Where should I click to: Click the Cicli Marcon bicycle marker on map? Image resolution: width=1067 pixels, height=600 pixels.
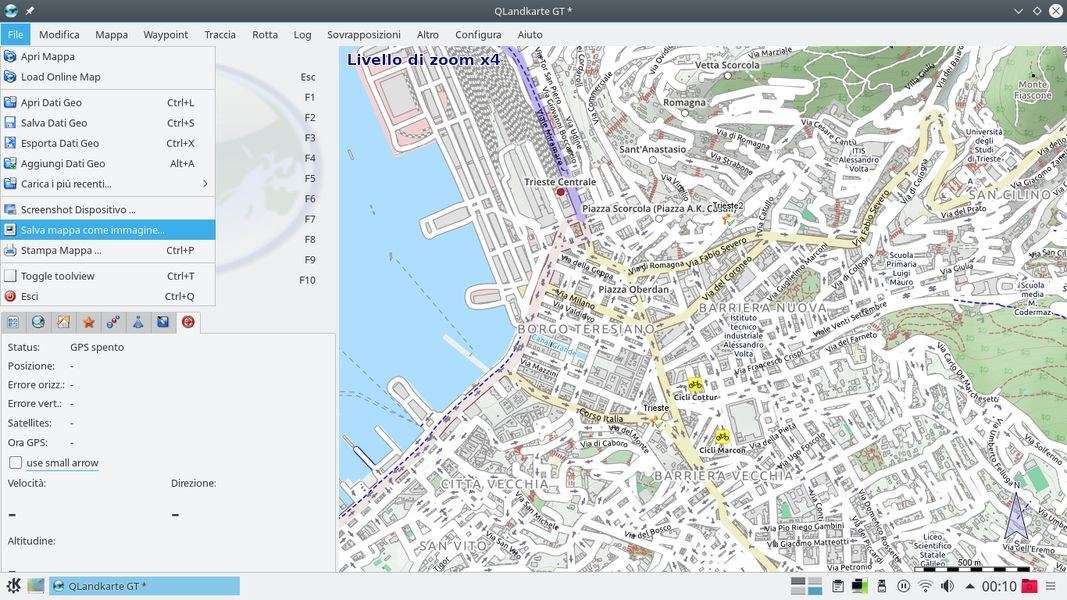click(722, 437)
